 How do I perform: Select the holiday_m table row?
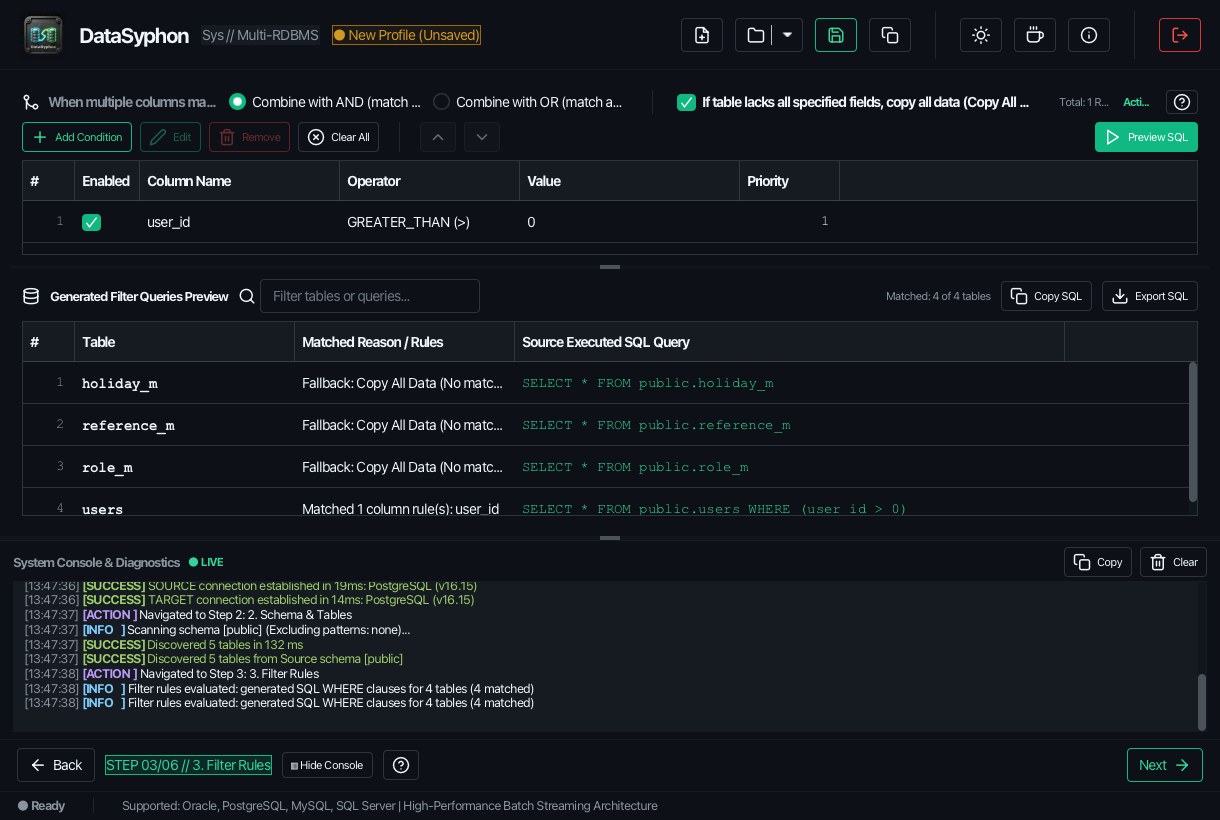605,383
